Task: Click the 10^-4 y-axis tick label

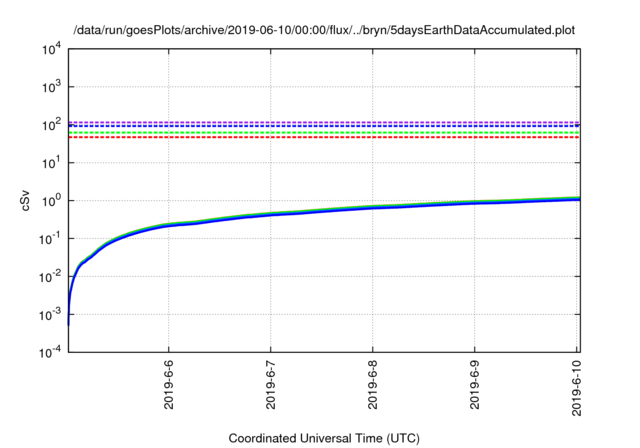Action: [x=50, y=352]
